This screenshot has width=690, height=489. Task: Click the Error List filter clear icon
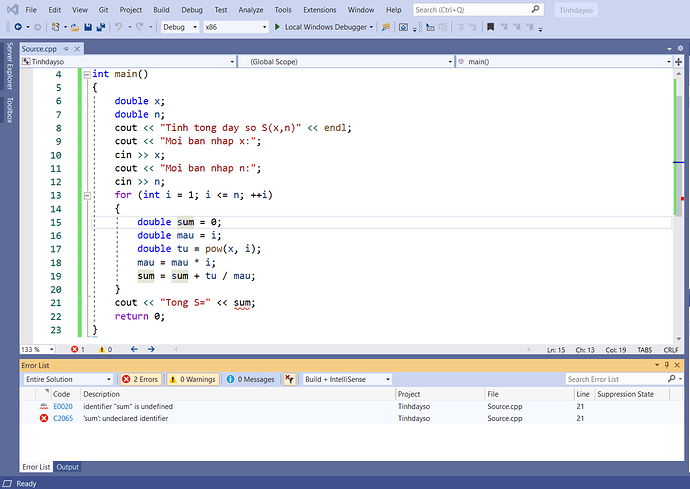click(x=289, y=379)
